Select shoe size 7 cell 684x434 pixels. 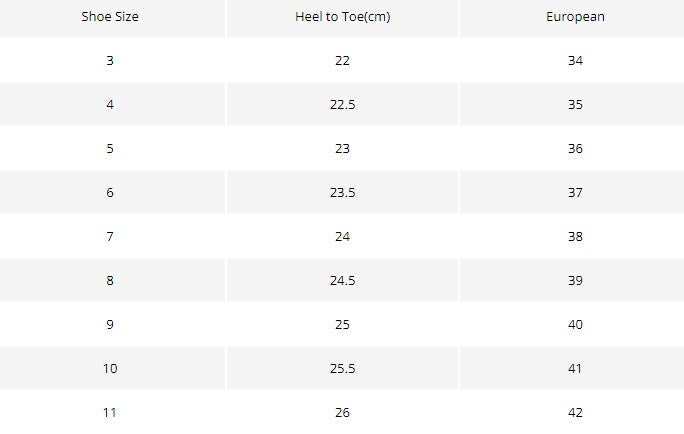click(110, 236)
